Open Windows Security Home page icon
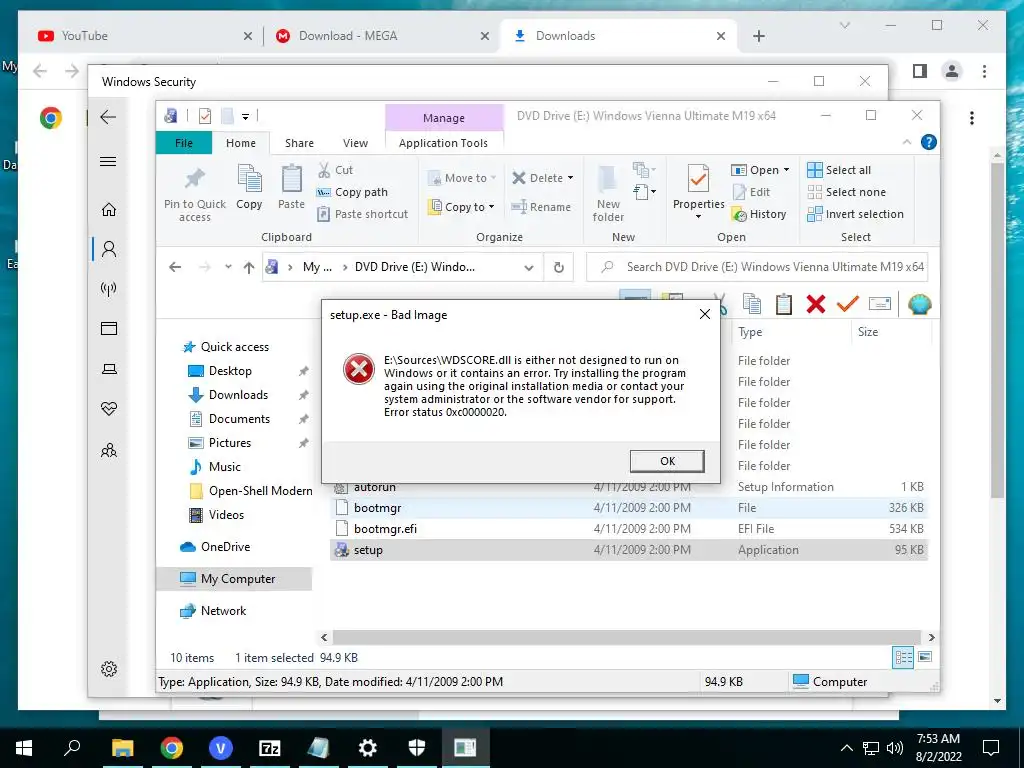1024x768 pixels. coord(109,210)
